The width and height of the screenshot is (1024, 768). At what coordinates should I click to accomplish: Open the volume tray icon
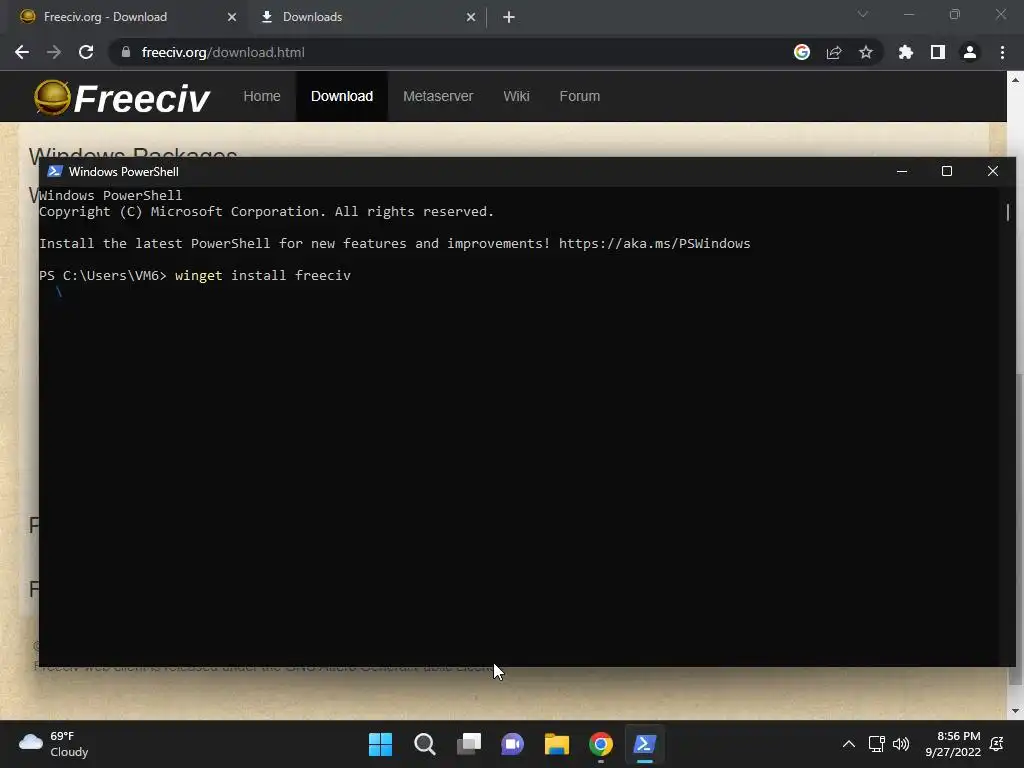point(901,744)
